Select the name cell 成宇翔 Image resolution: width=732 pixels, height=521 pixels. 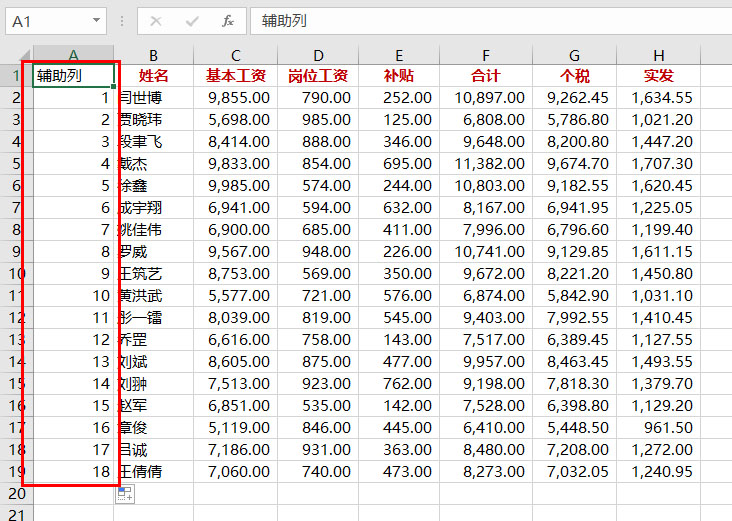tap(154, 207)
